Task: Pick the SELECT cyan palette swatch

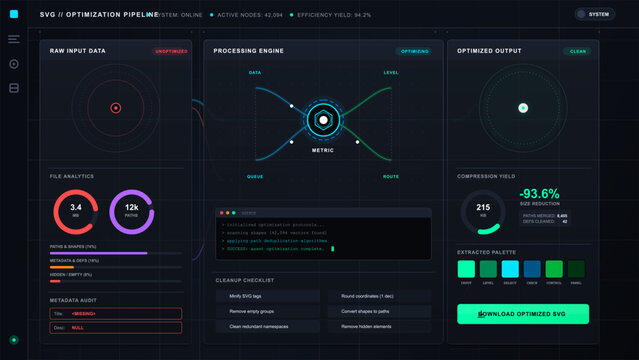Action: point(510,269)
